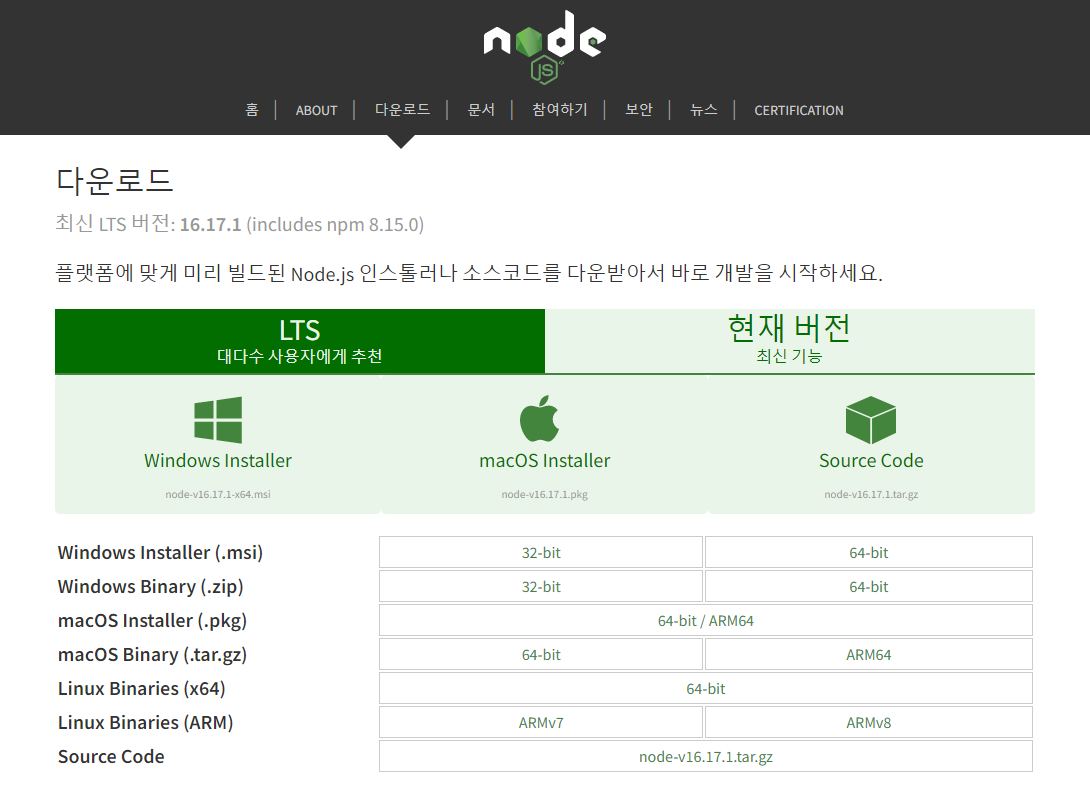
Task: Open the 참여하기 menu item
Action: pyautogui.click(x=560, y=110)
